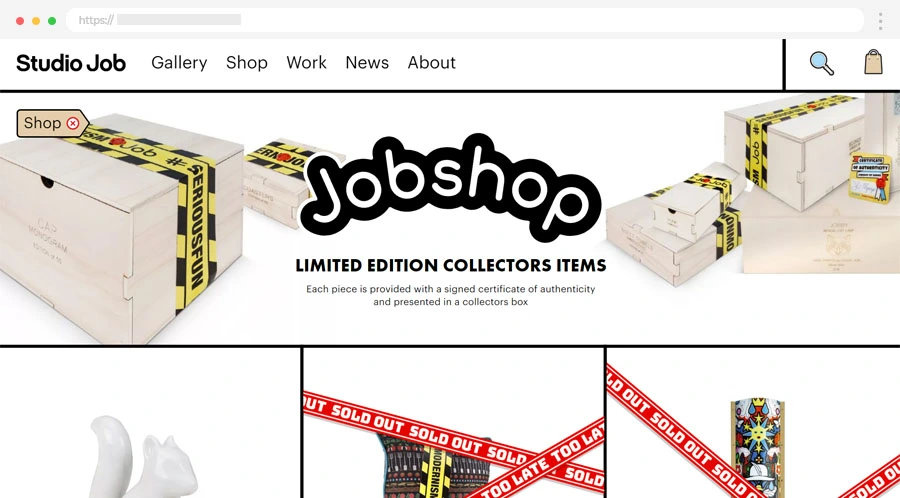Open the white squirrel product thumbnail

(x=150, y=423)
